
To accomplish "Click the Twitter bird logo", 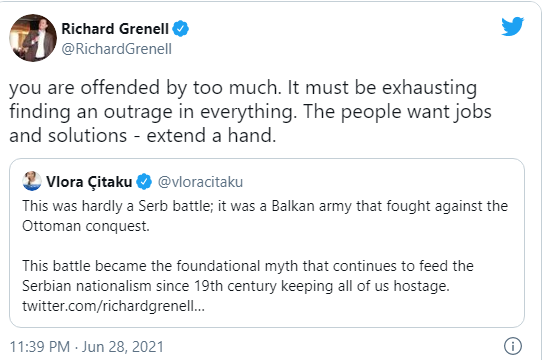I will pyautogui.click(x=513, y=26).
